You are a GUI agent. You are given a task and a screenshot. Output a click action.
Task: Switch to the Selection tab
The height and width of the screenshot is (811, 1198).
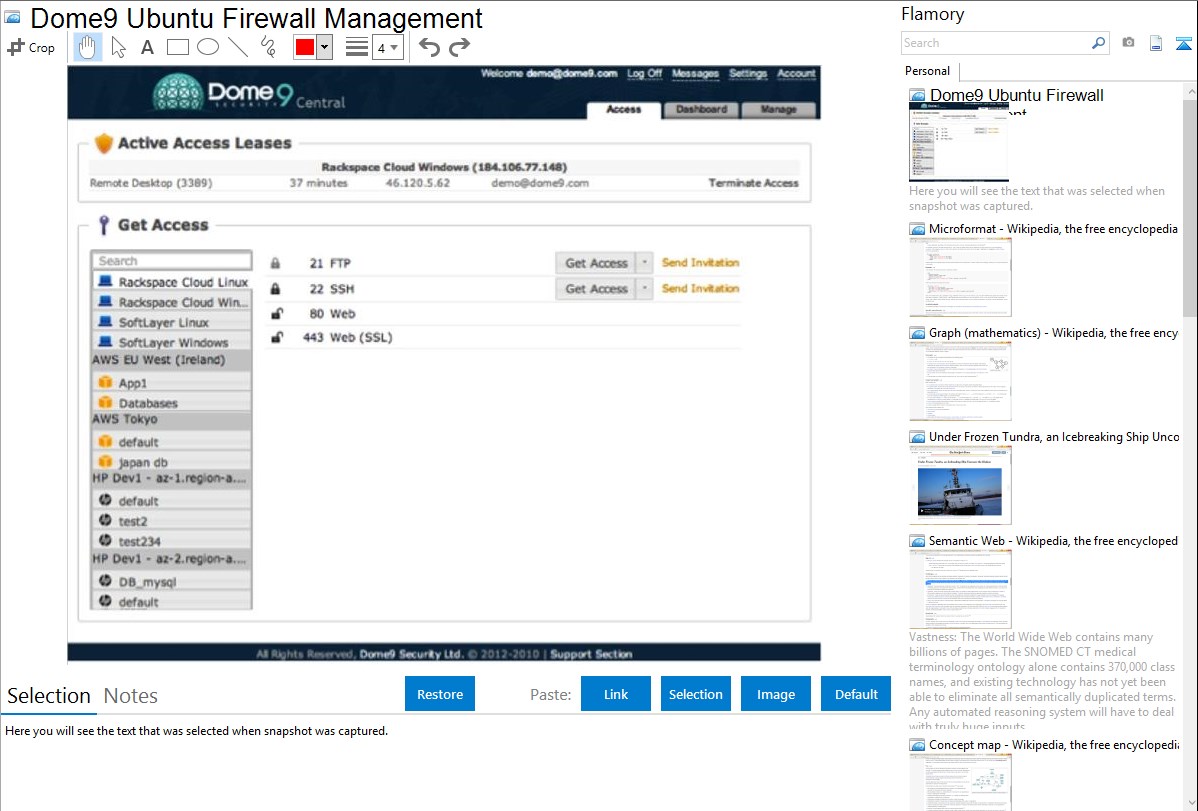(49, 696)
